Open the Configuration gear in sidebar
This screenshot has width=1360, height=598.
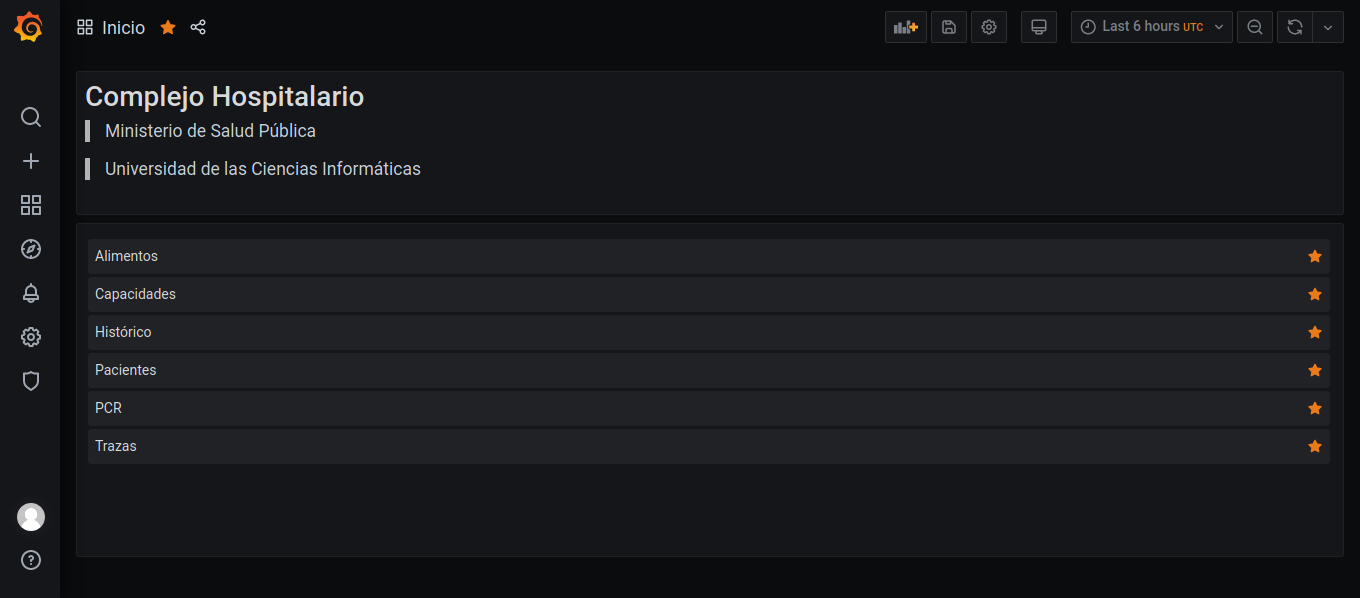31,337
